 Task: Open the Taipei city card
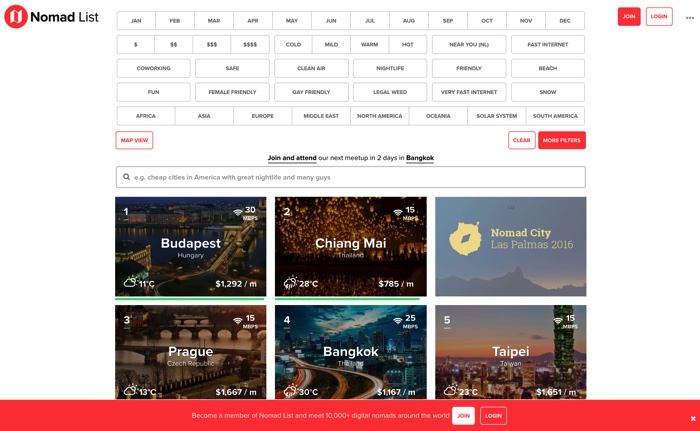click(x=511, y=352)
